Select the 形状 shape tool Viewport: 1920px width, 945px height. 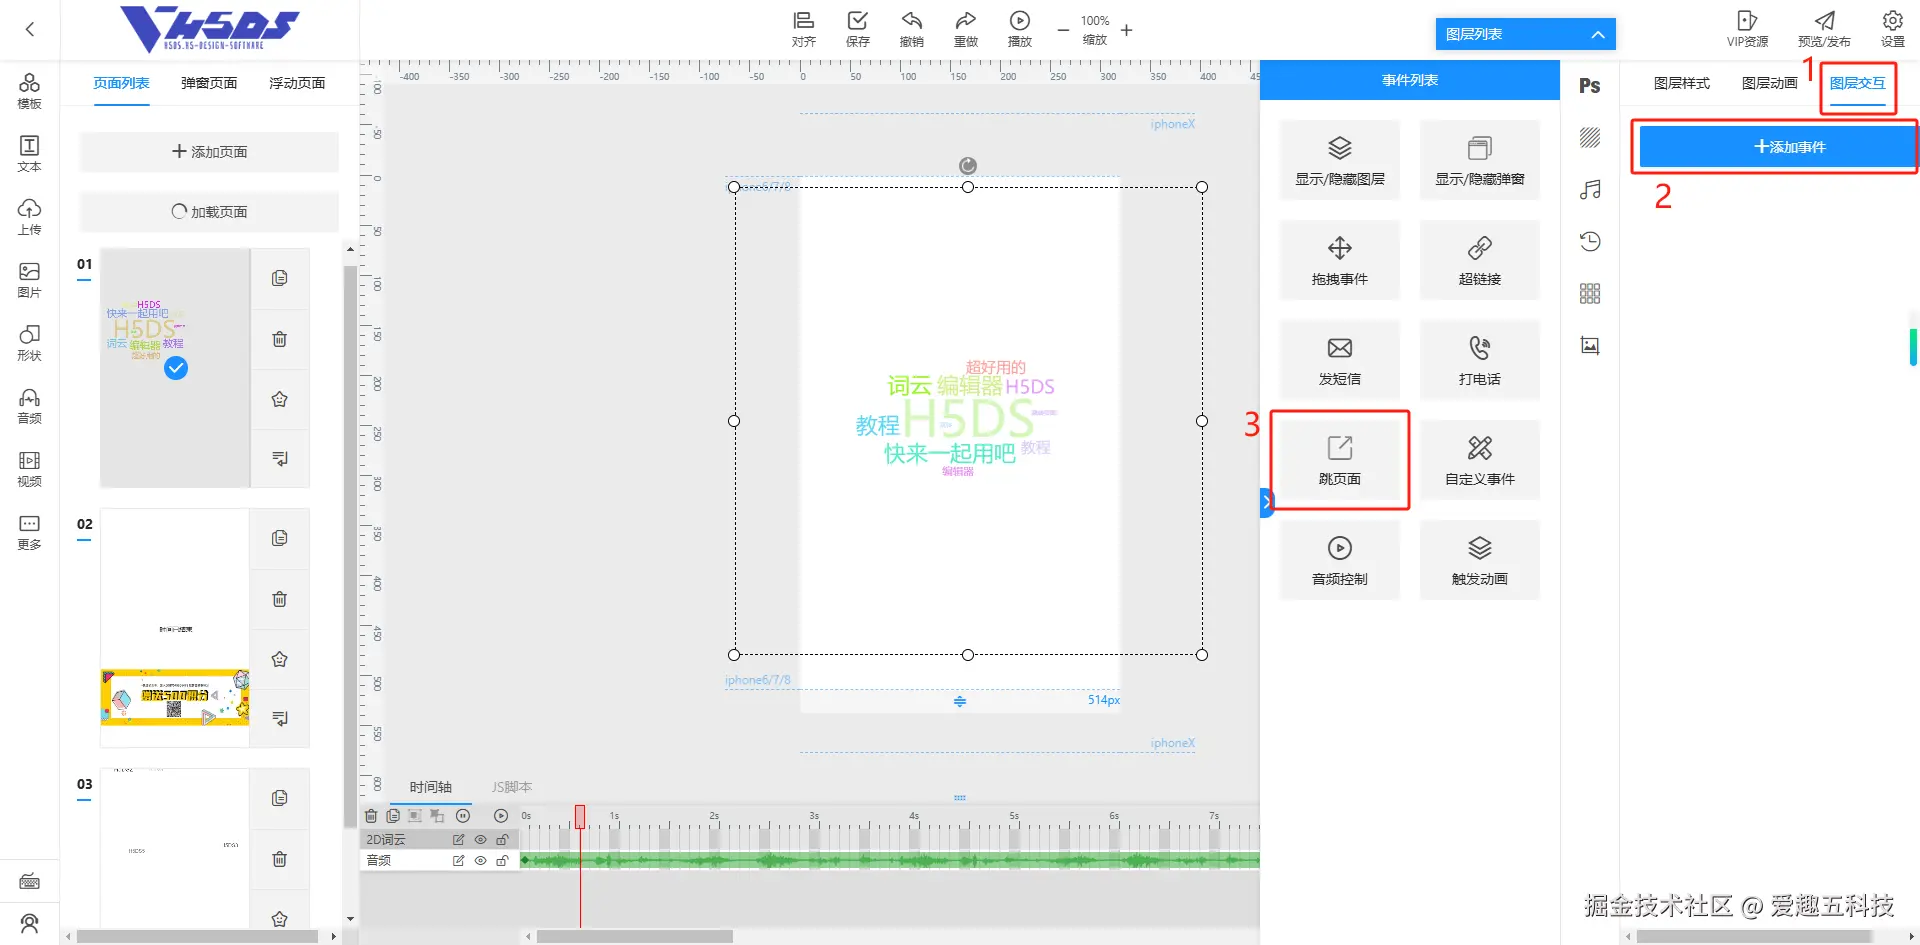coord(29,343)
